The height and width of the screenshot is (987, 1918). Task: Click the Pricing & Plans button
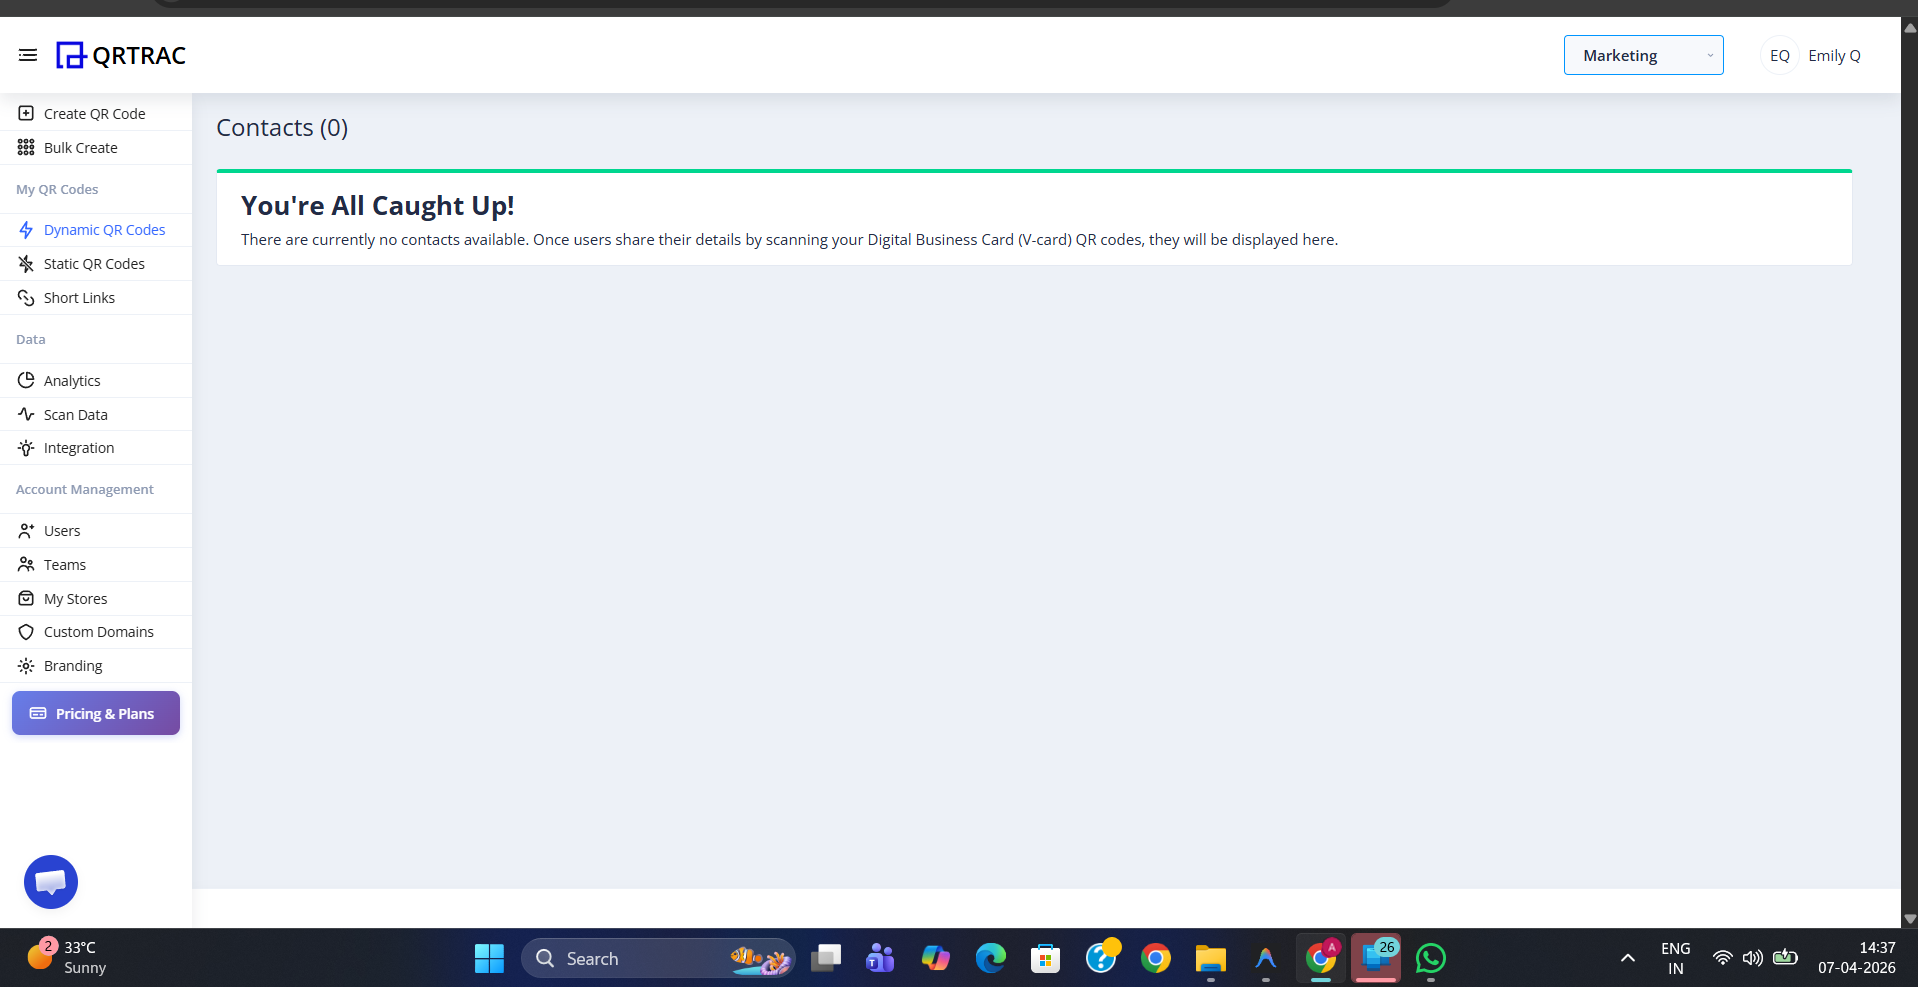(95, 713)
